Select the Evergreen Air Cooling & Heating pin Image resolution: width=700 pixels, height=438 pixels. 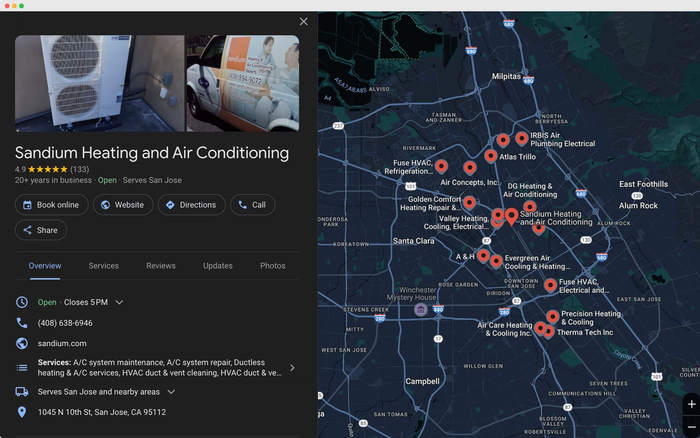(x=496, y=261)
